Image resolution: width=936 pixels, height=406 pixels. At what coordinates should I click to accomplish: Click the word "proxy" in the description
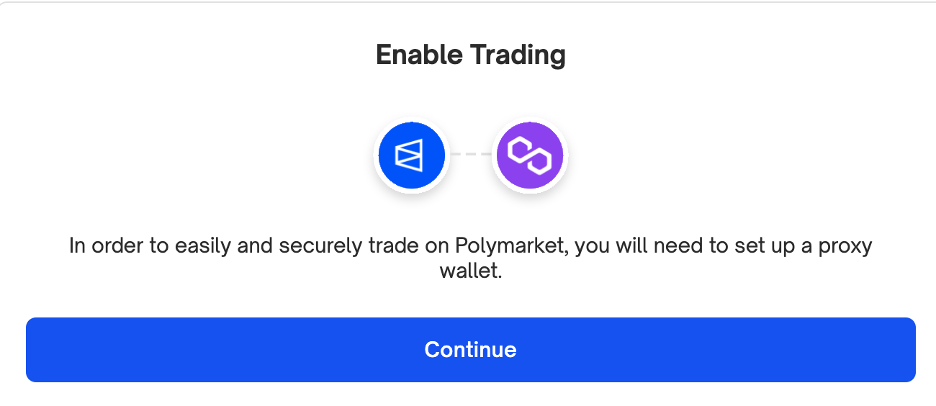click(845, 246)
